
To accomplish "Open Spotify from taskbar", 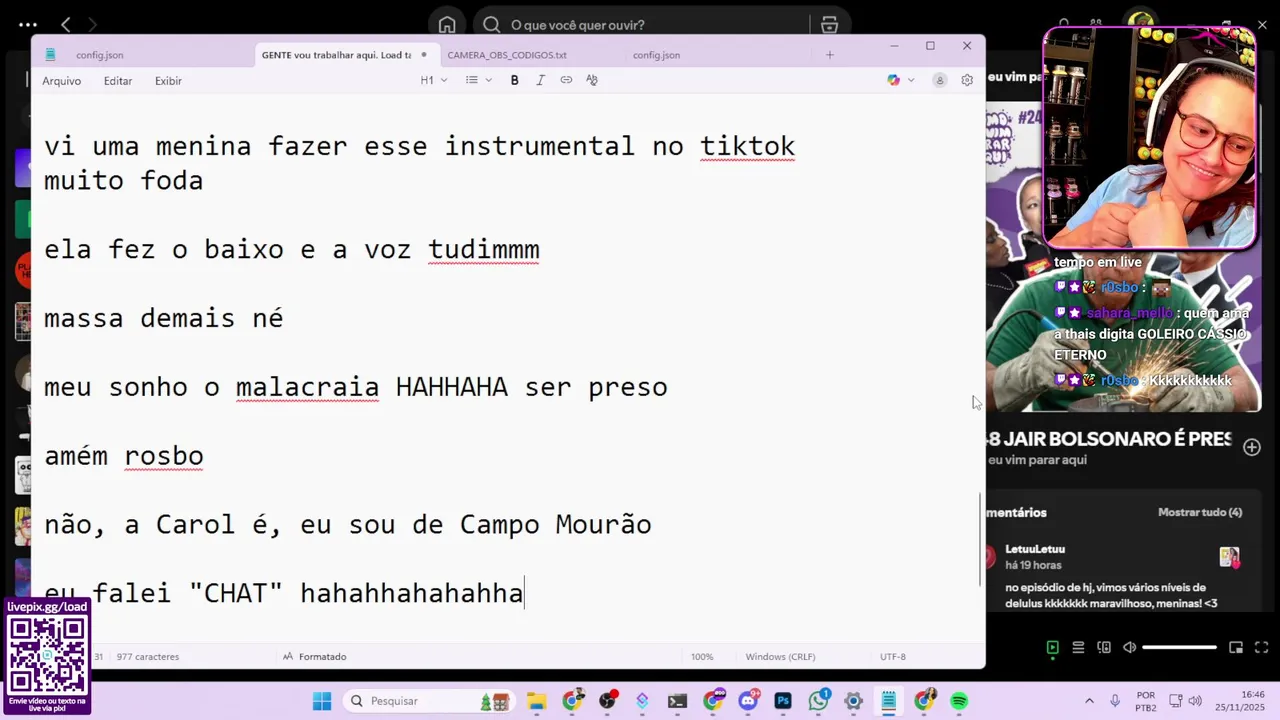I will point(959,701).
